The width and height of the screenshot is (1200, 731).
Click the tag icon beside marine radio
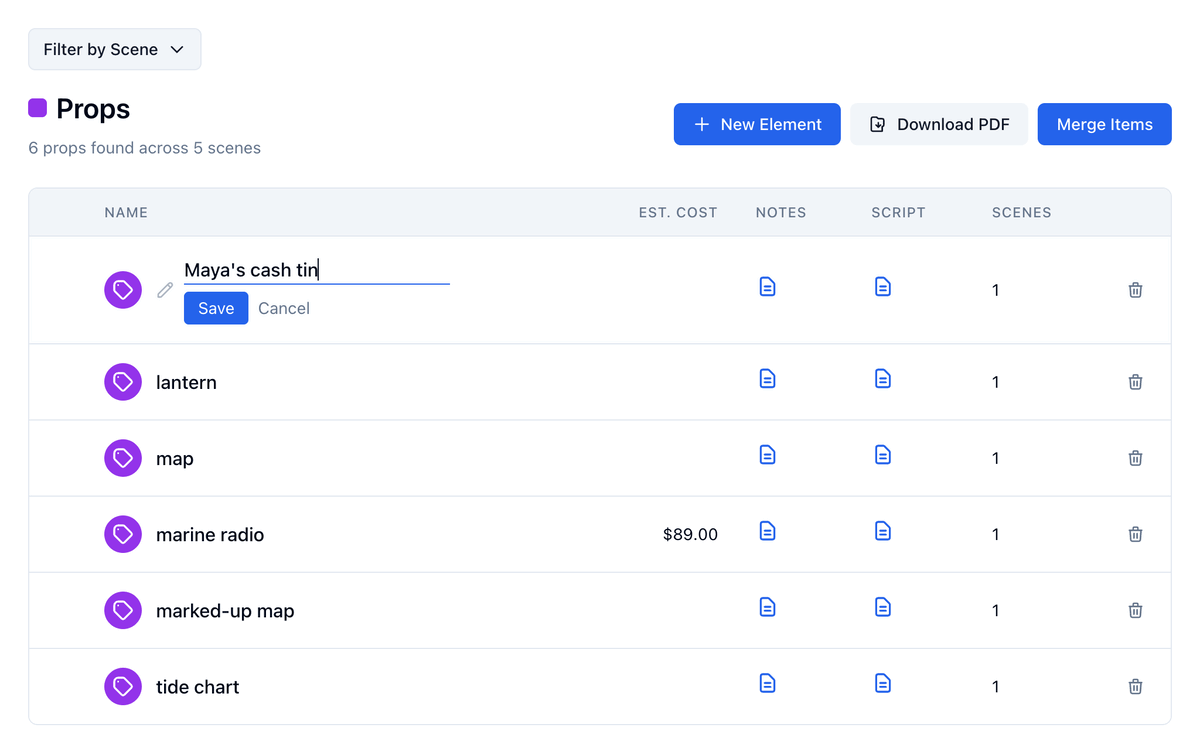[x=123, y=534]
